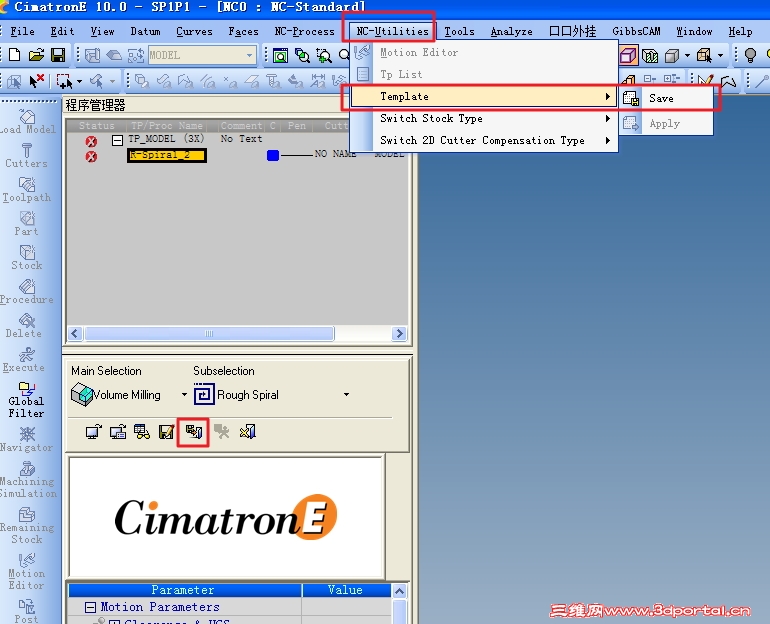This screenshot has width=770, height=624.
Task: Open the dropdown arrow beside the gray cube icon
Action: pyautogui.click(x=687, y=55)
